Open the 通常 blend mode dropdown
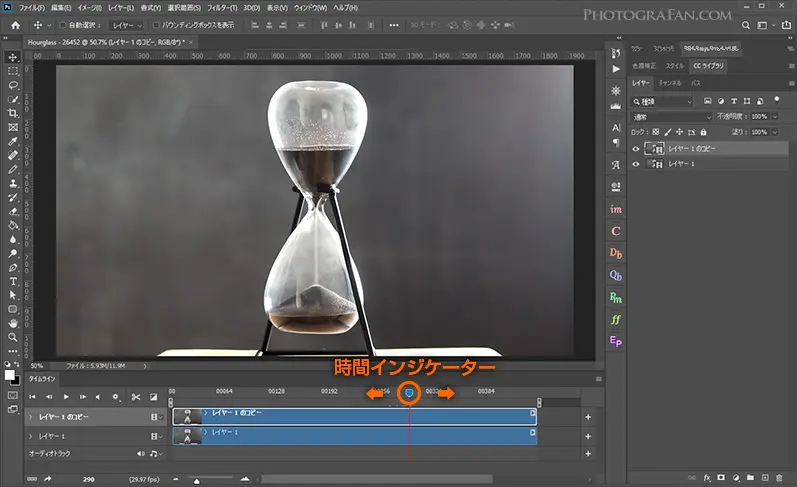Viewport: 797px width, 487px height. (671, 117)
